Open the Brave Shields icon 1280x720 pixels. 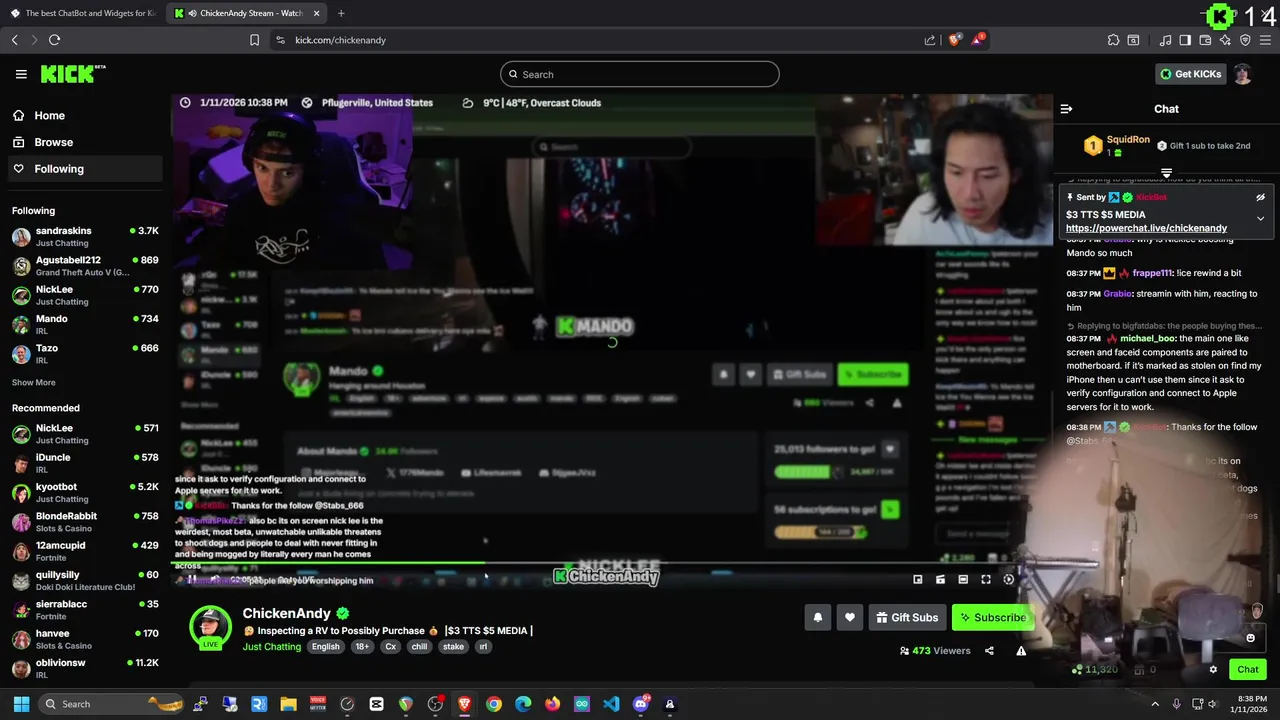click(x=954, y=40)
